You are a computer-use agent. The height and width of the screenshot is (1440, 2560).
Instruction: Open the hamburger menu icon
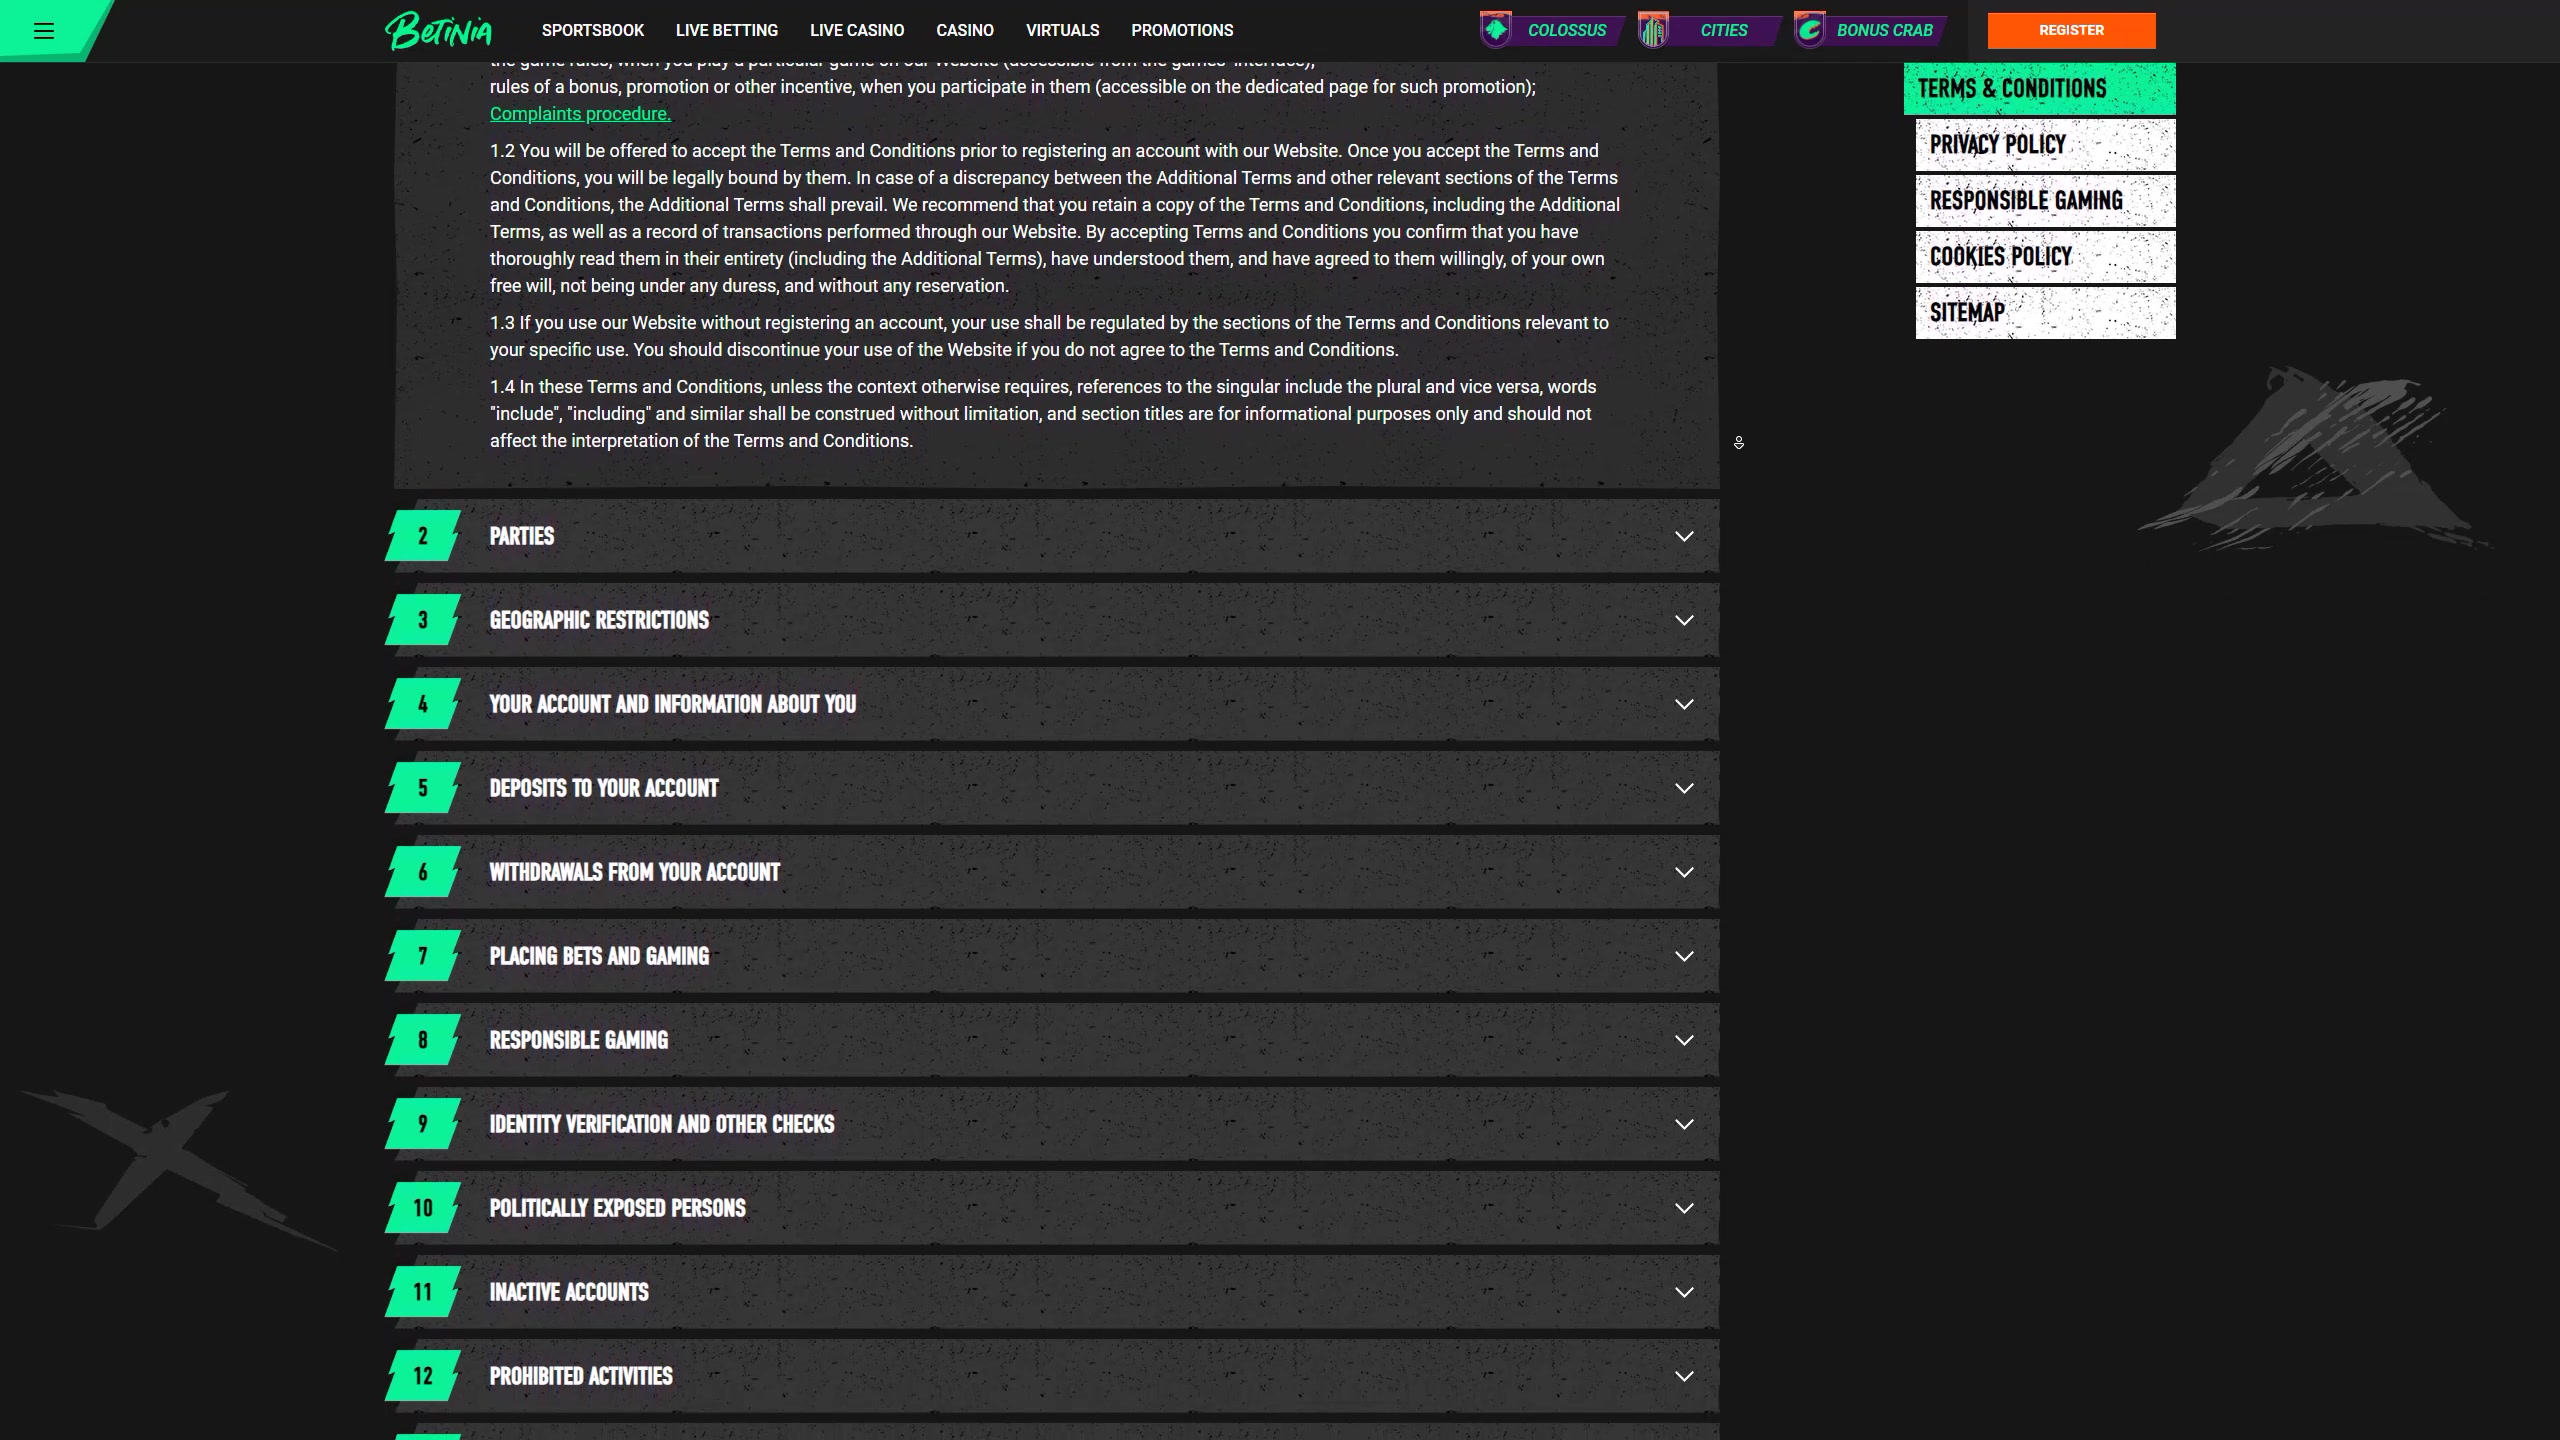tap(43, 30)
